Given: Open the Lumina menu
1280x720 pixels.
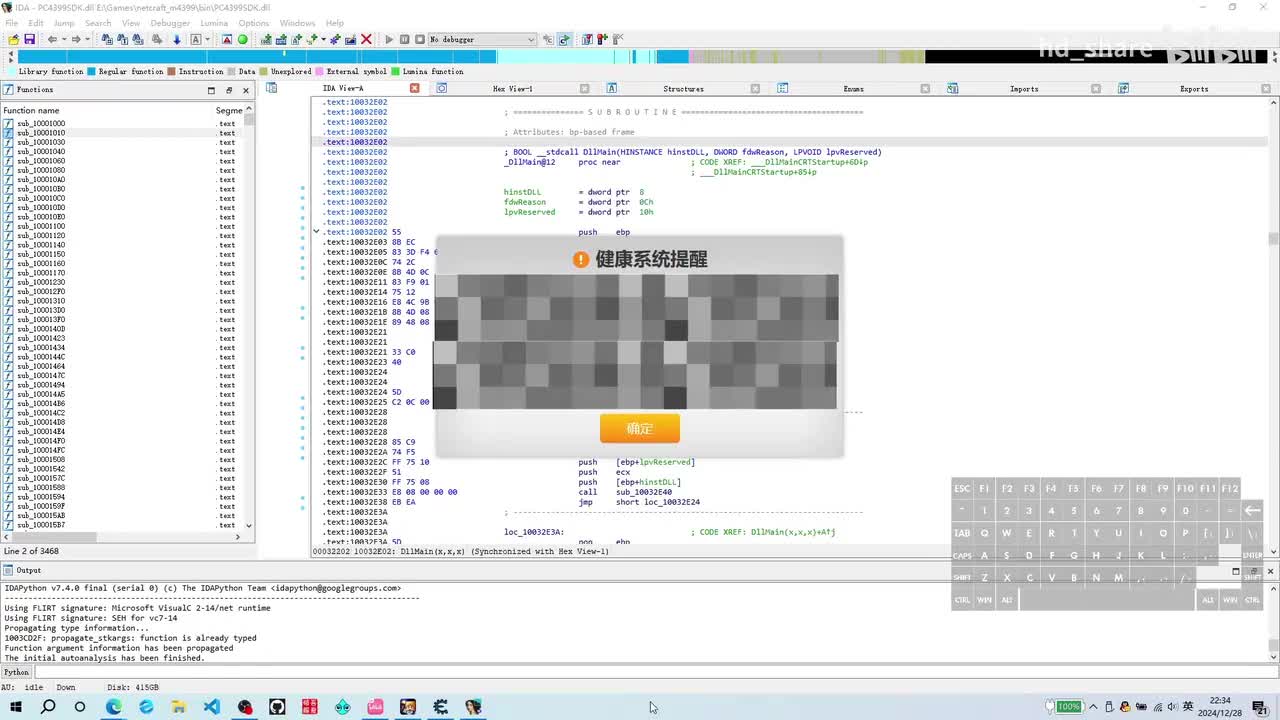Looking at the screenshot, I should tap(214, 23).
